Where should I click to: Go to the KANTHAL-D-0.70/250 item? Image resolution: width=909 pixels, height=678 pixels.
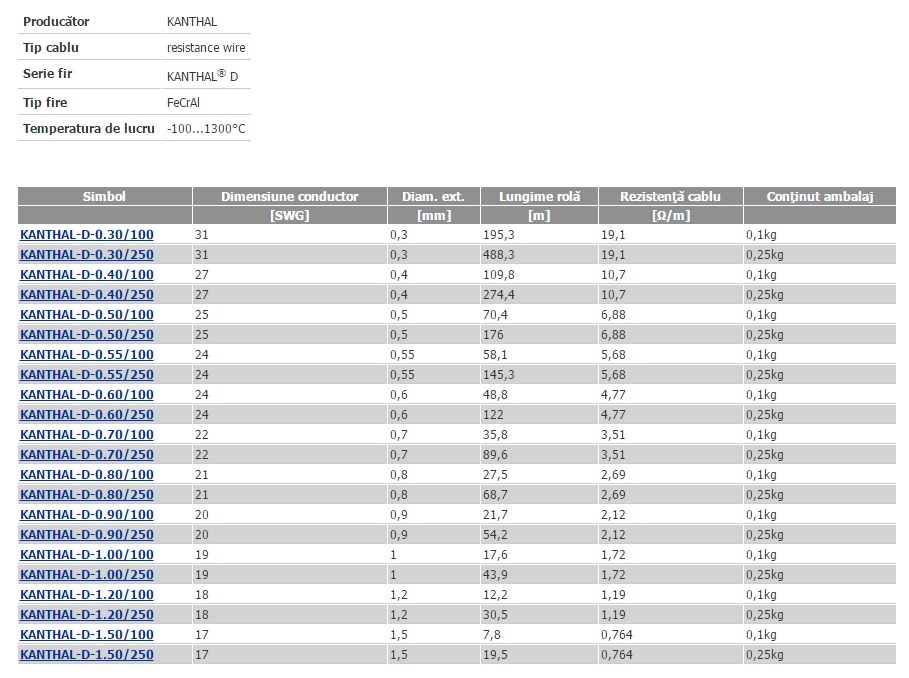87,454
